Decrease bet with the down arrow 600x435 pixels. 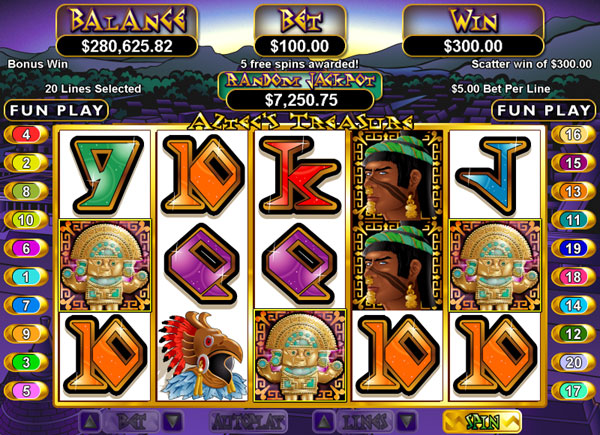point(173,422)
